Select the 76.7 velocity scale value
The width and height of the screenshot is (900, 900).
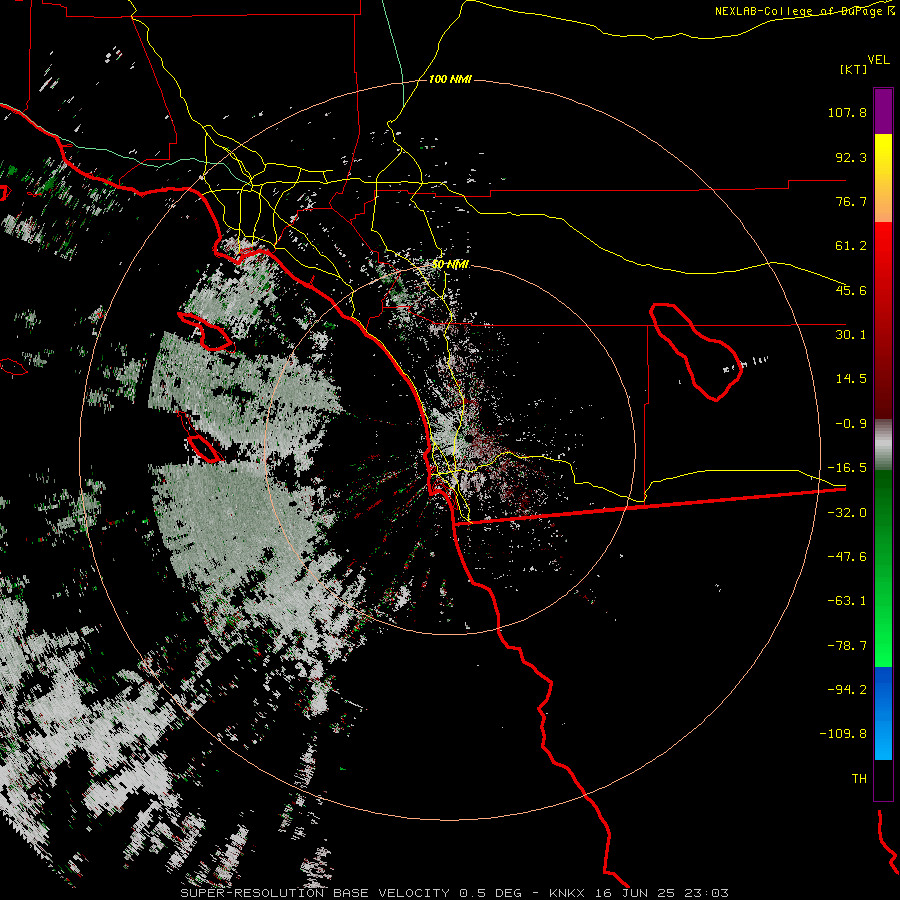pyautogui.click(x=851, y=201)
